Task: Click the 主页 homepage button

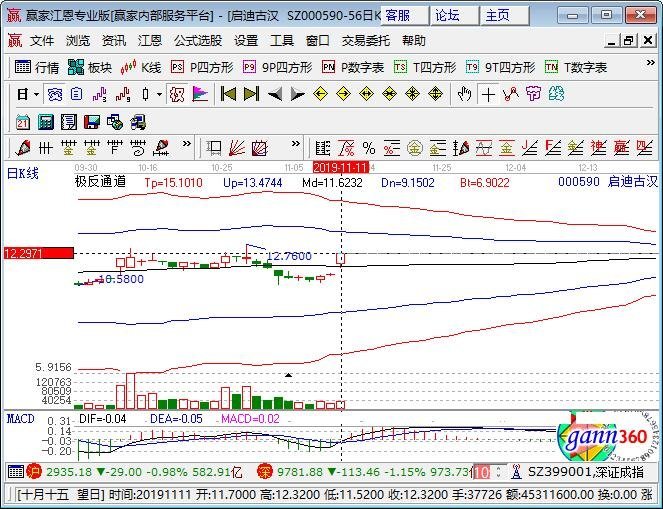Action: tap(497, 15)
